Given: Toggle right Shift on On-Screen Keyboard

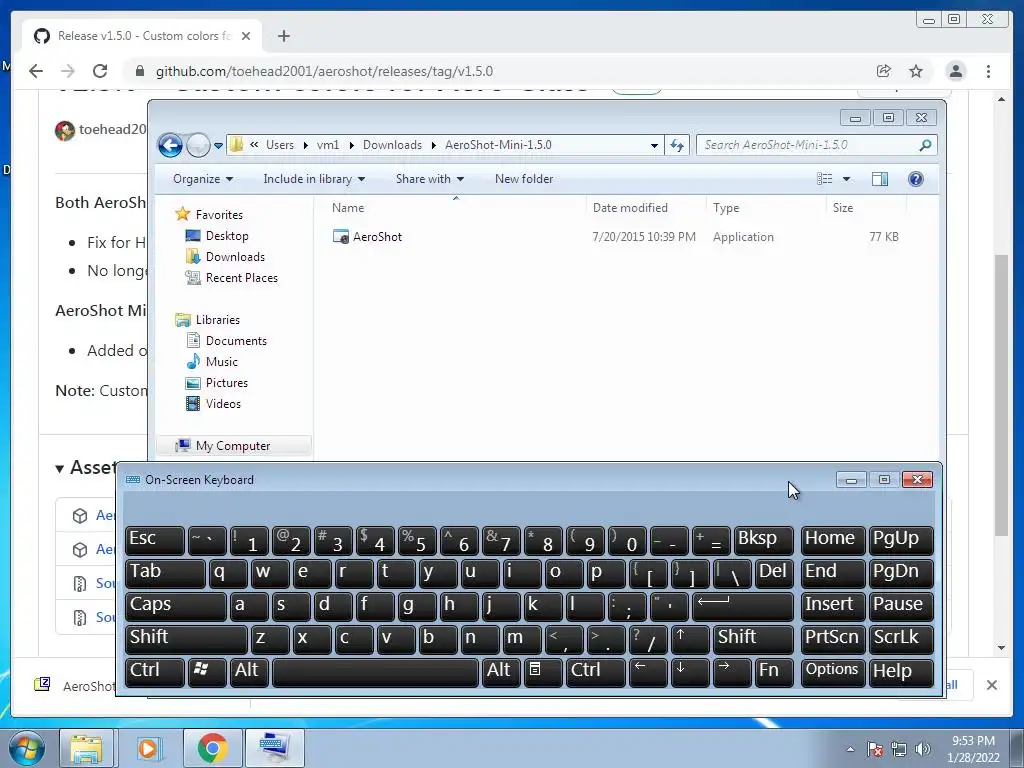Looking at the screenshot, I should [754, 639].
